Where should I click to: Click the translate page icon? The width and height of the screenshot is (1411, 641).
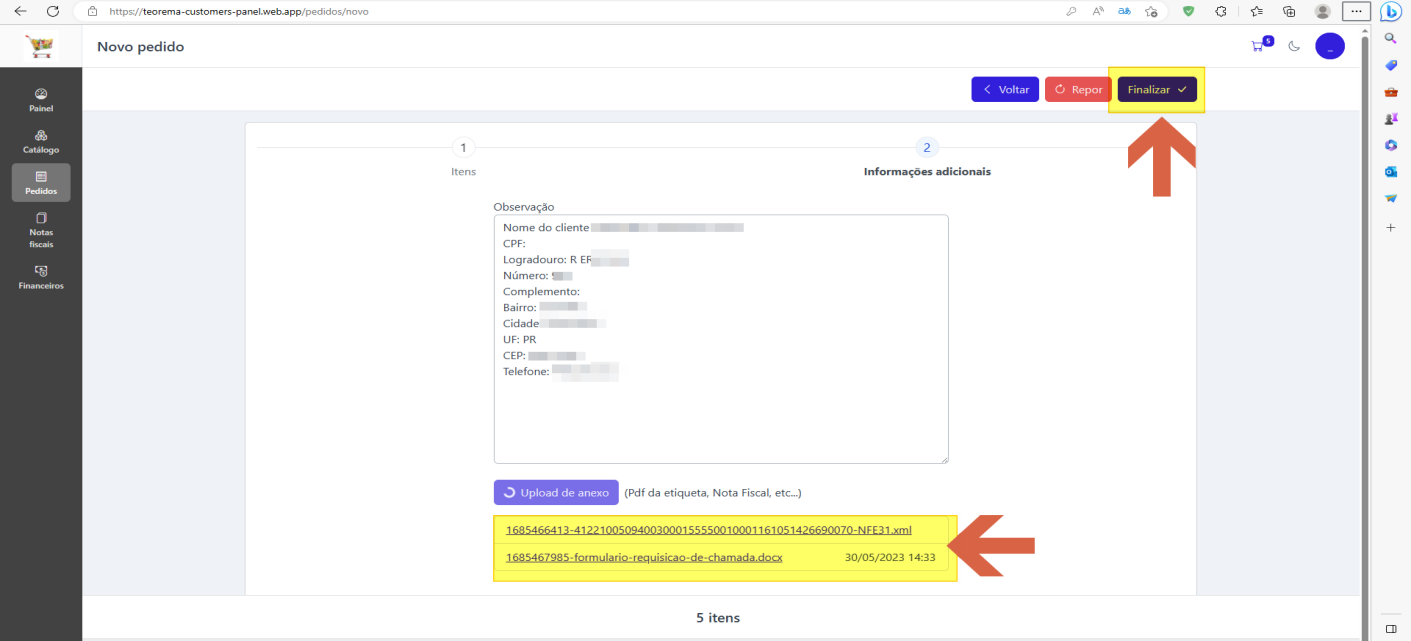[1124, 11]
